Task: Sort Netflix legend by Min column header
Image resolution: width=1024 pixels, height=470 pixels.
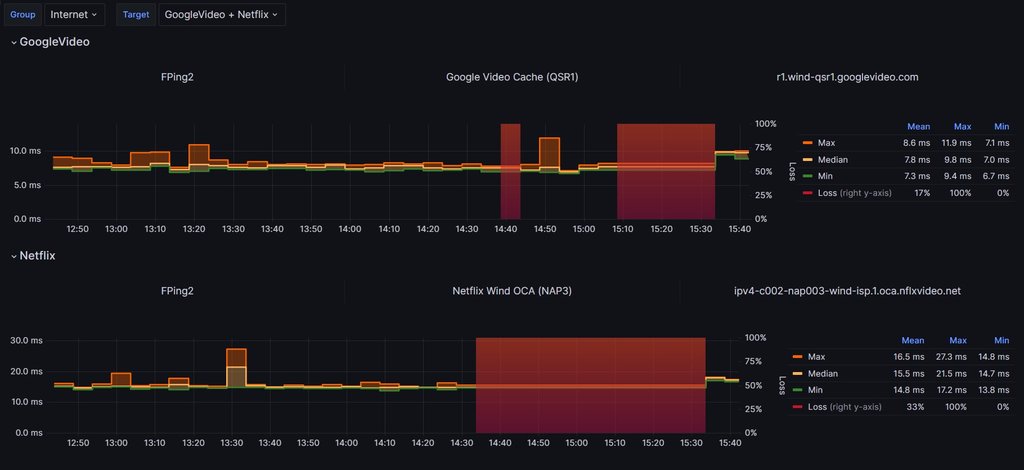Action: (x=1002, y=341)
